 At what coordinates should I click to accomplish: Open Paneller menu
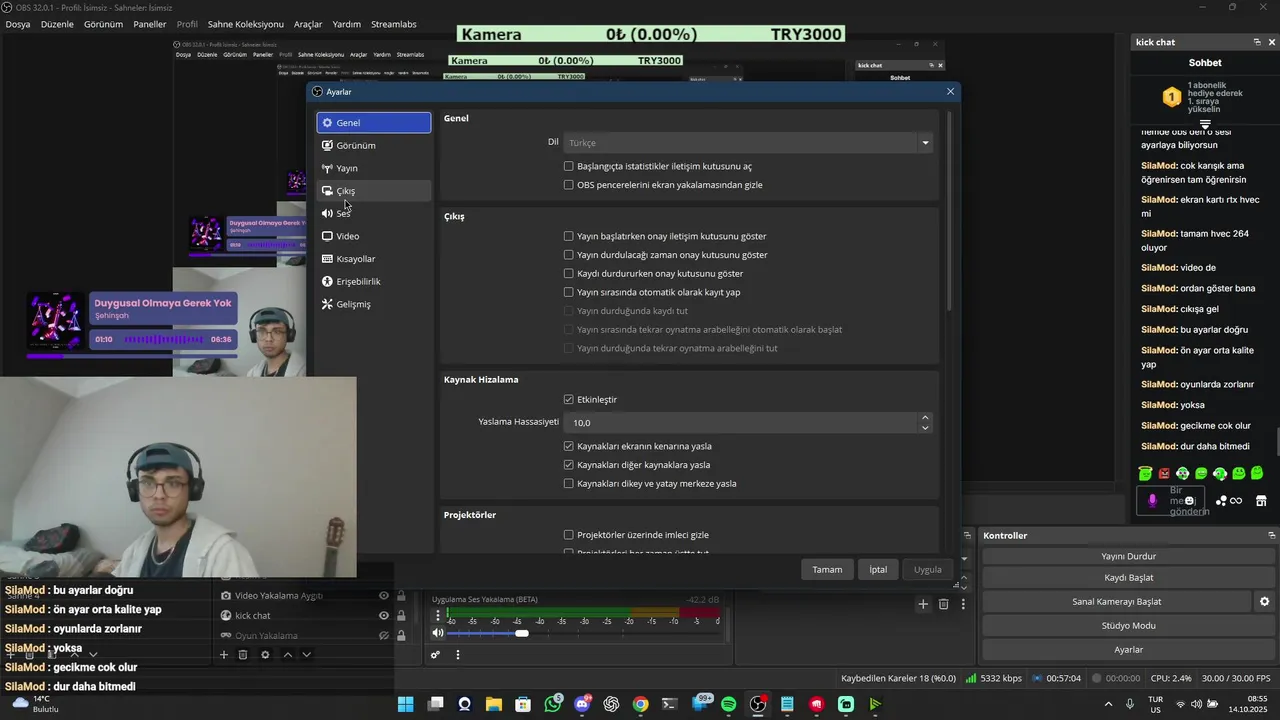(x=150, y=24)
